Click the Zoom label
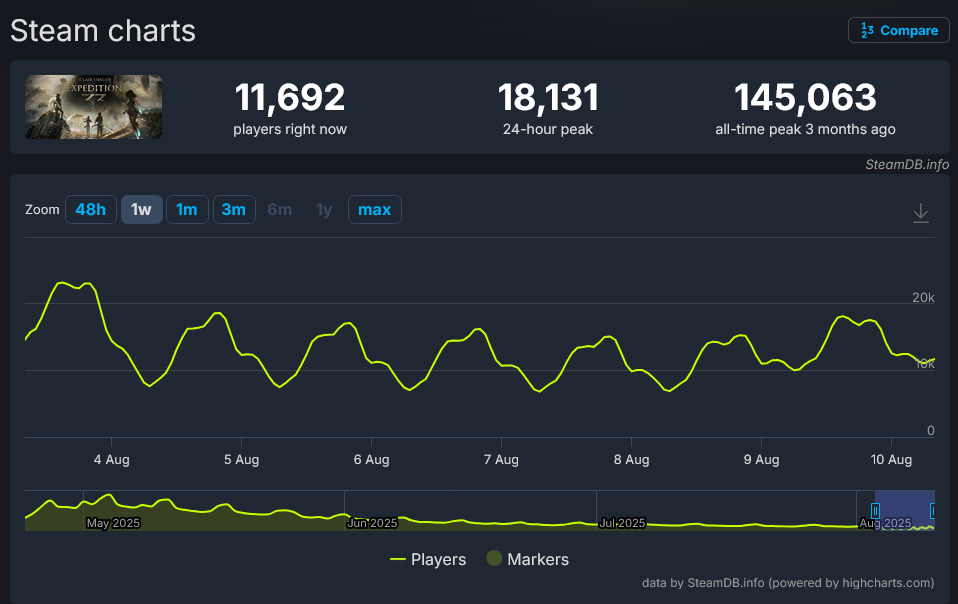958x604 pixels. 42,209
